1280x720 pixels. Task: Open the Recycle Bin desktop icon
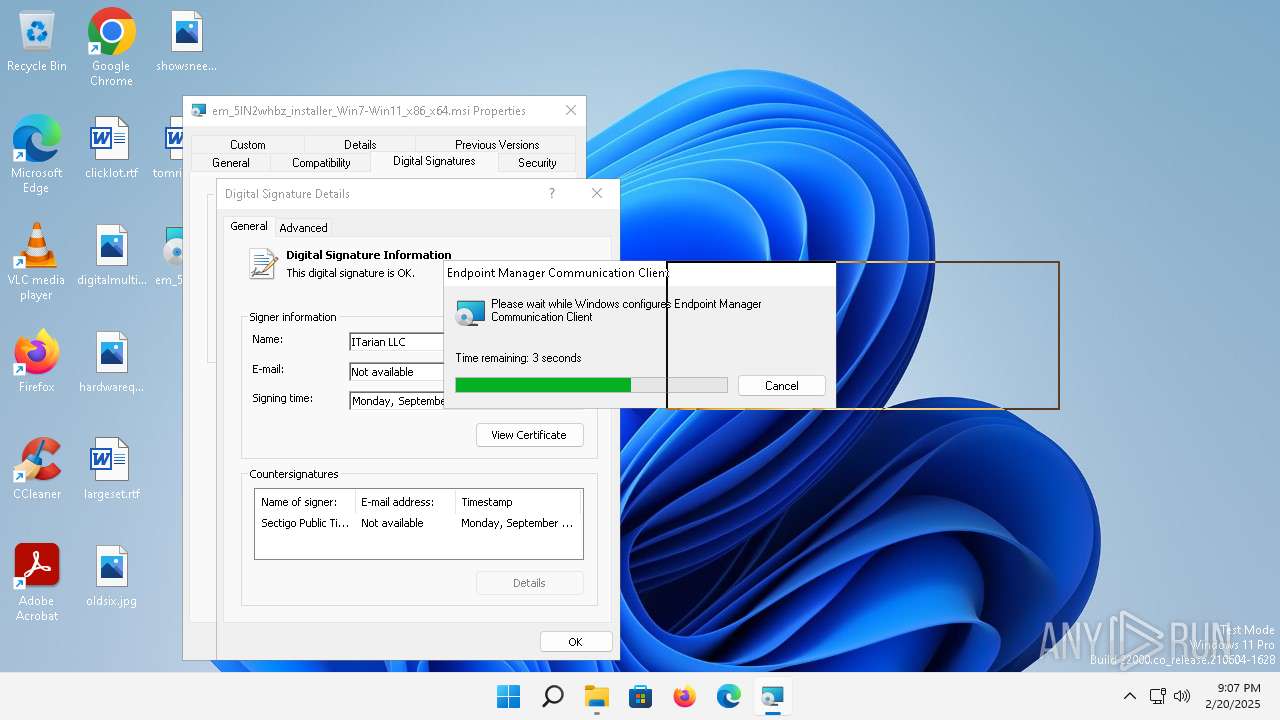37,42
